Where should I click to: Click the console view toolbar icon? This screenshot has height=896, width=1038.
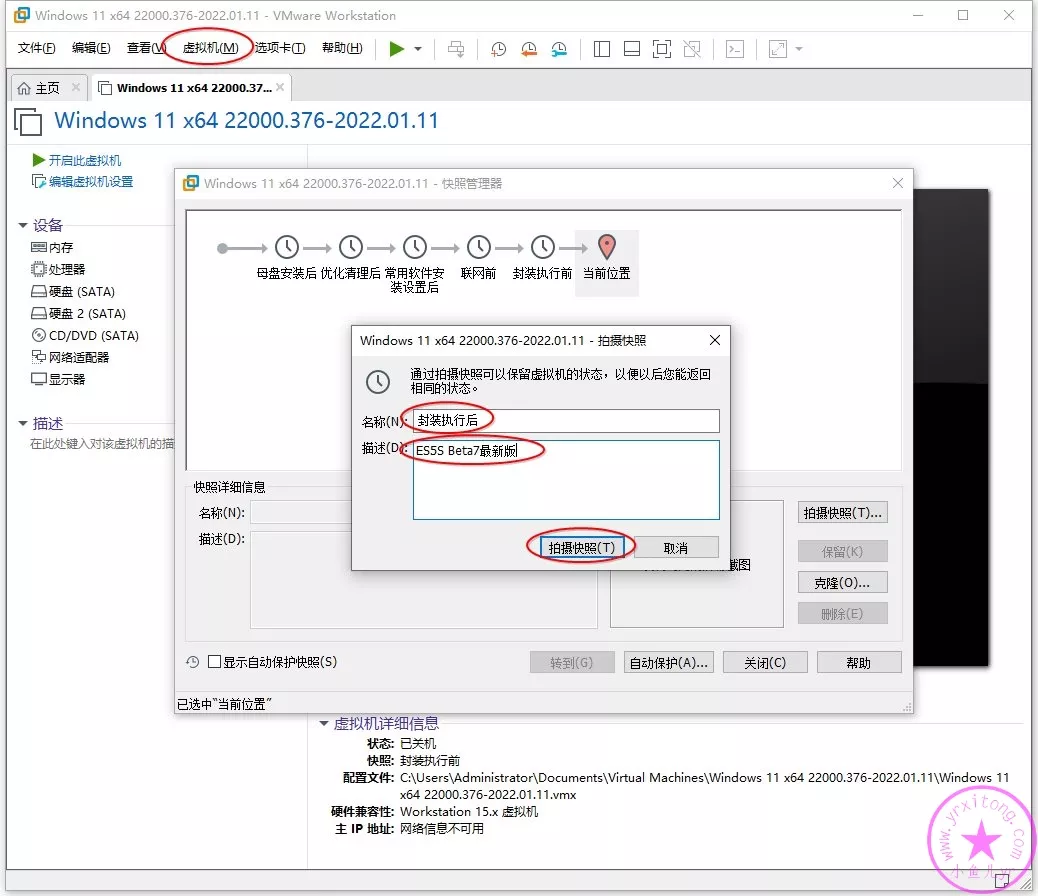(x=735, y=49)
